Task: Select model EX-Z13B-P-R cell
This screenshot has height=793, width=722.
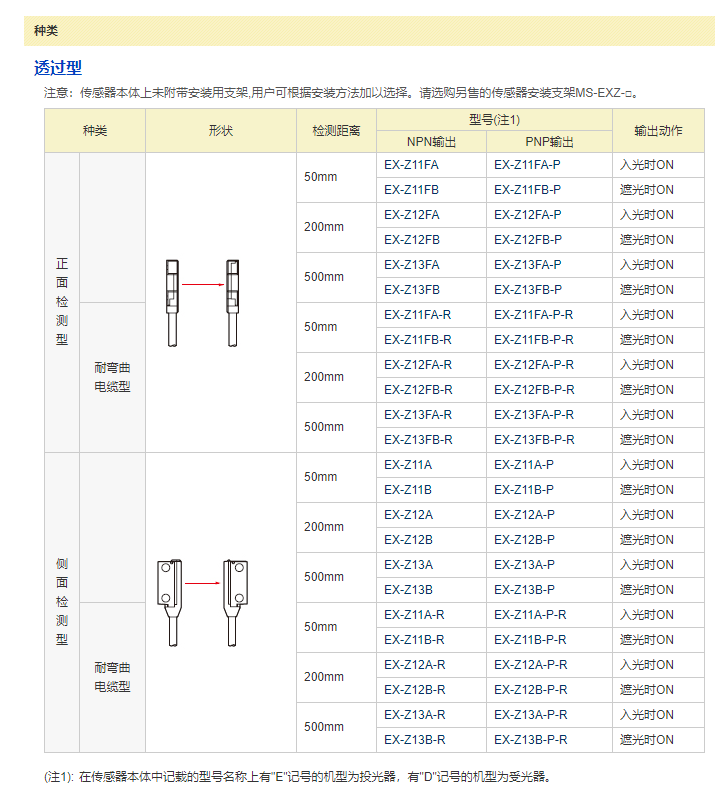Action: pyautogui.click(x=530, y=740)
